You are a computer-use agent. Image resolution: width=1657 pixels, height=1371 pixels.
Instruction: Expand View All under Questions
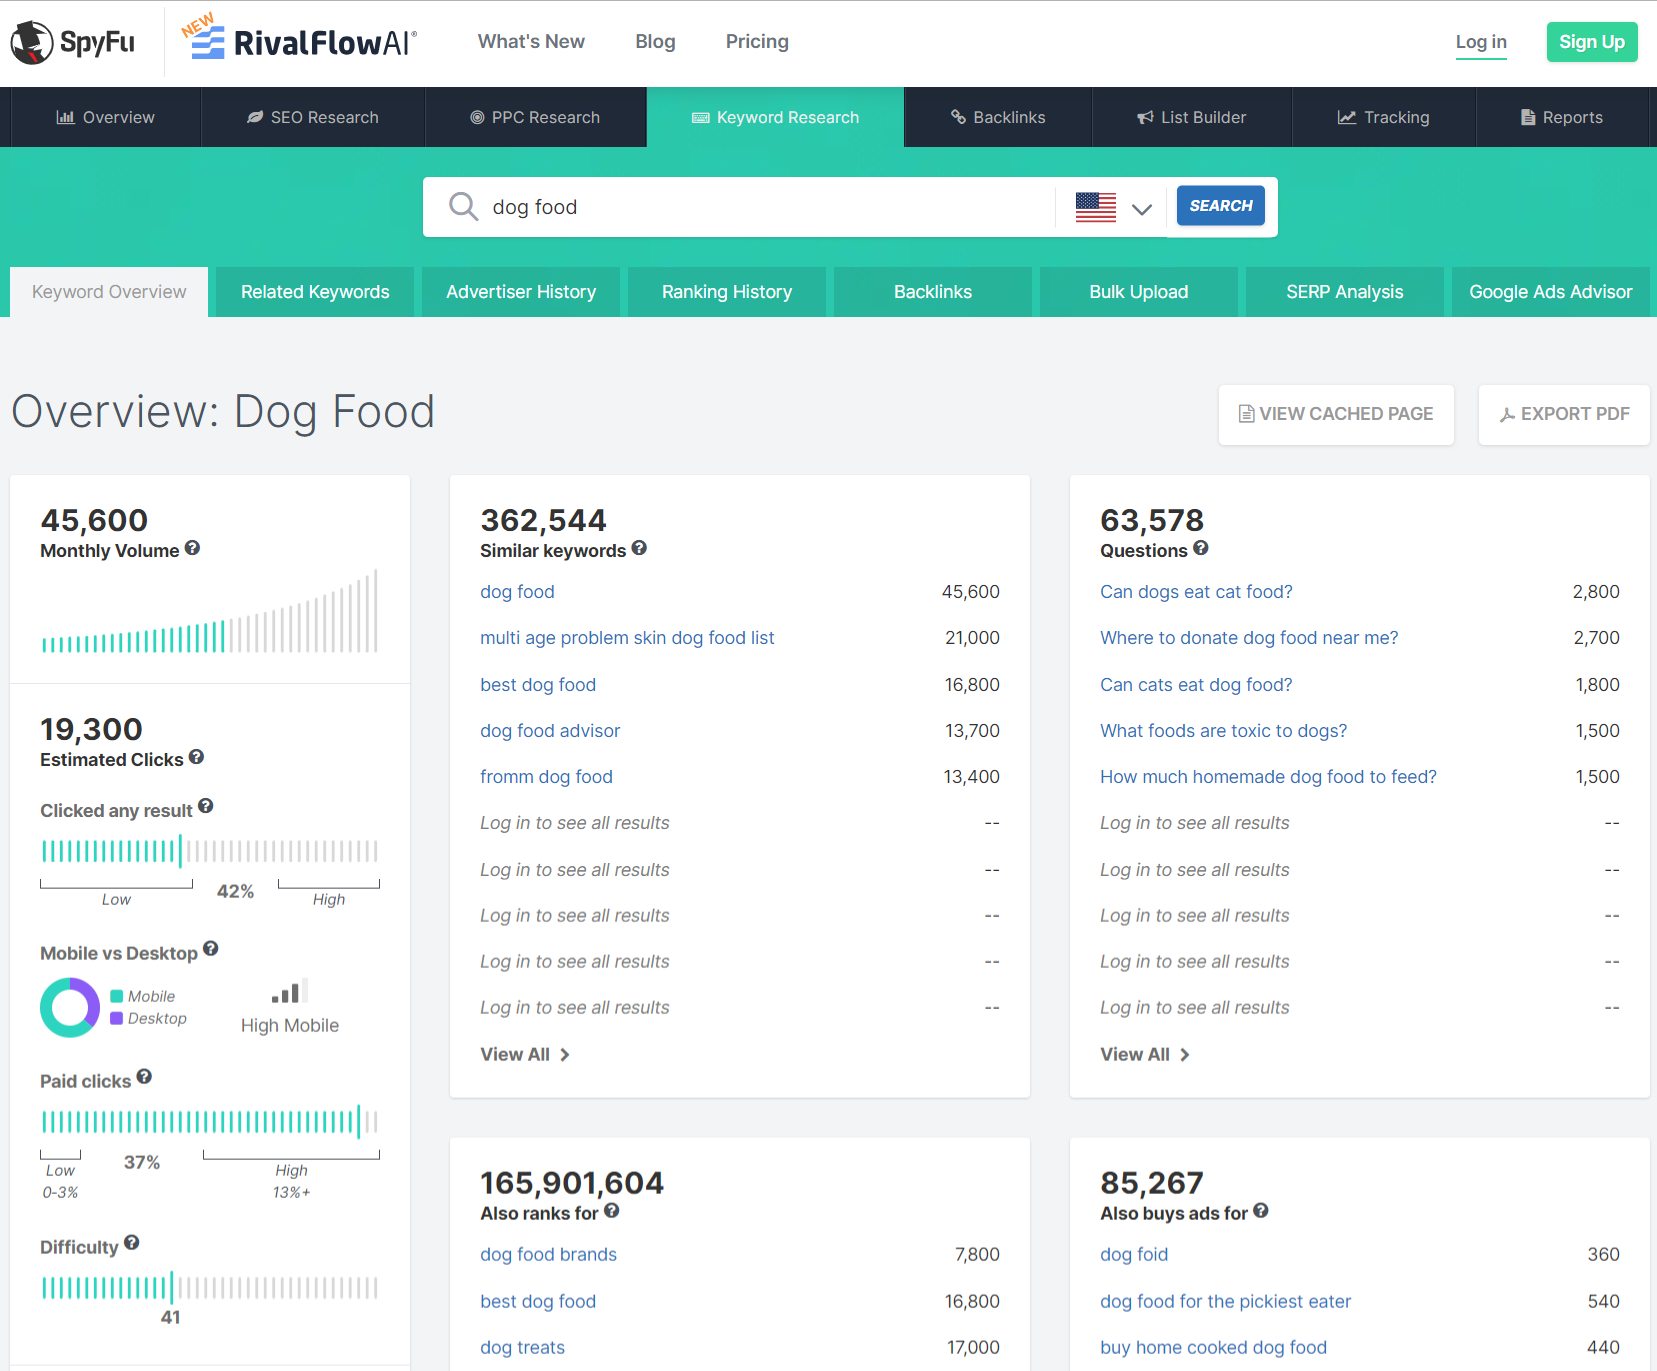1145,1054
